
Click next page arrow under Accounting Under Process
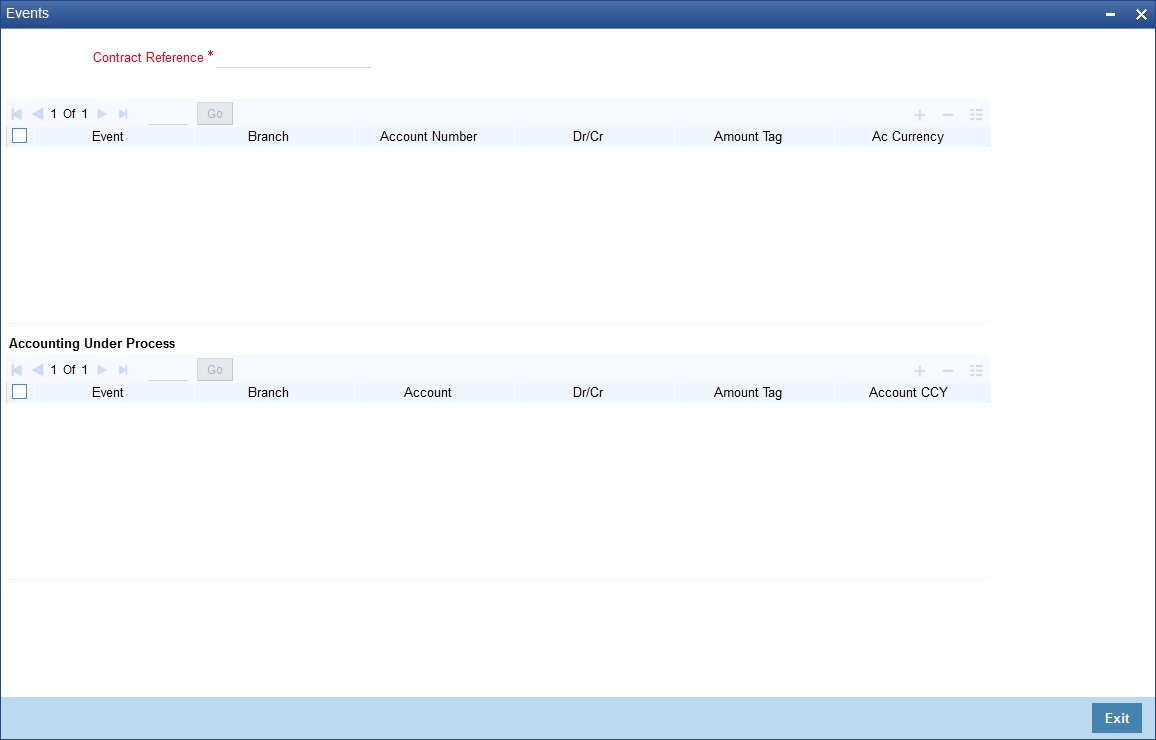tap(102, 370)
